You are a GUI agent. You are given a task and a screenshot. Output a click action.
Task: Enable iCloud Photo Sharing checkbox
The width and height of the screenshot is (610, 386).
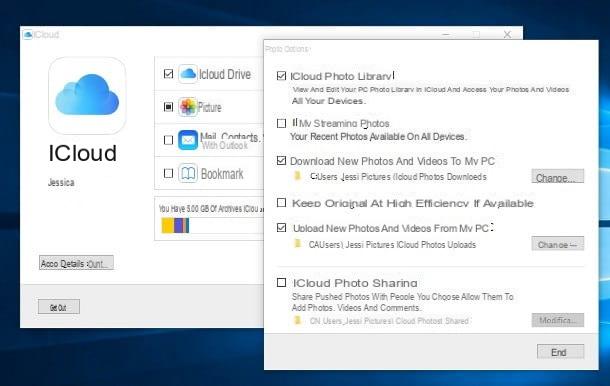281,282
